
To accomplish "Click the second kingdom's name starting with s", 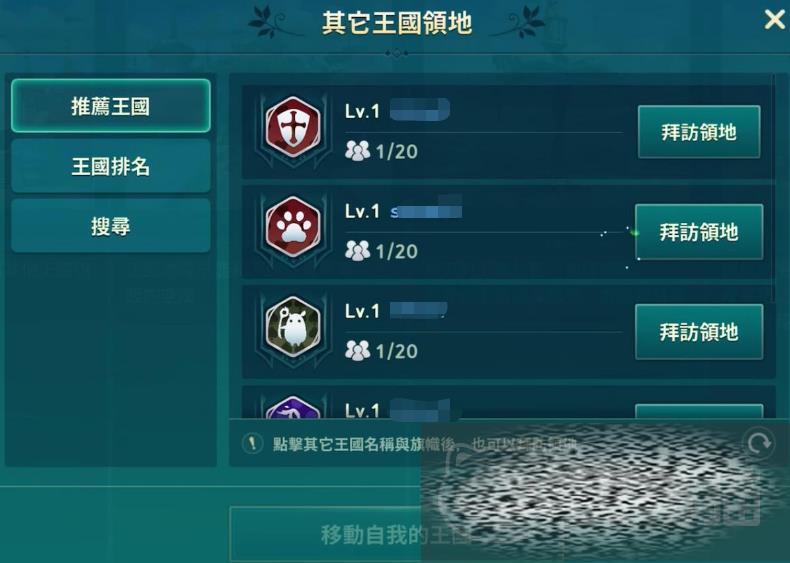I will pyautogui.click(x=426, y=209).
